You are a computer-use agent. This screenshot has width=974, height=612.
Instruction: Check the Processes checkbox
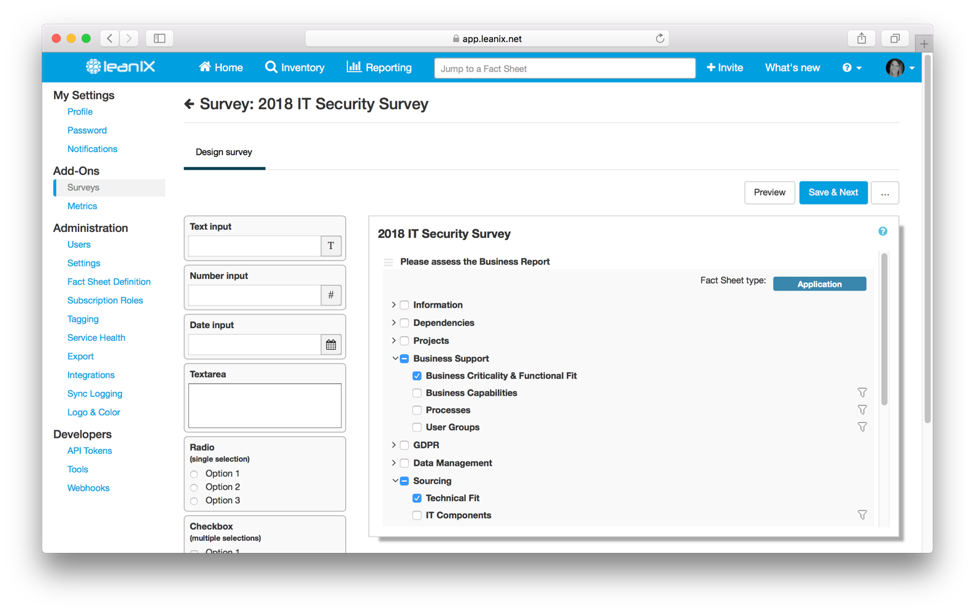(416, 409)
